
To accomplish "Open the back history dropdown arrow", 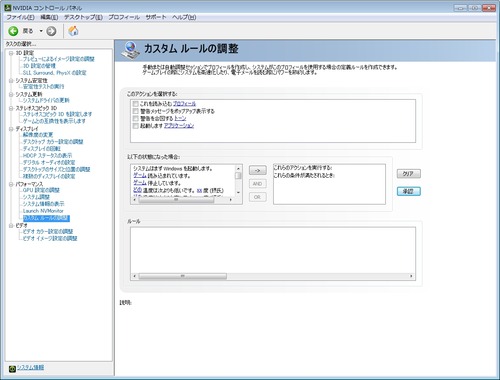I will tap(41, 31).
